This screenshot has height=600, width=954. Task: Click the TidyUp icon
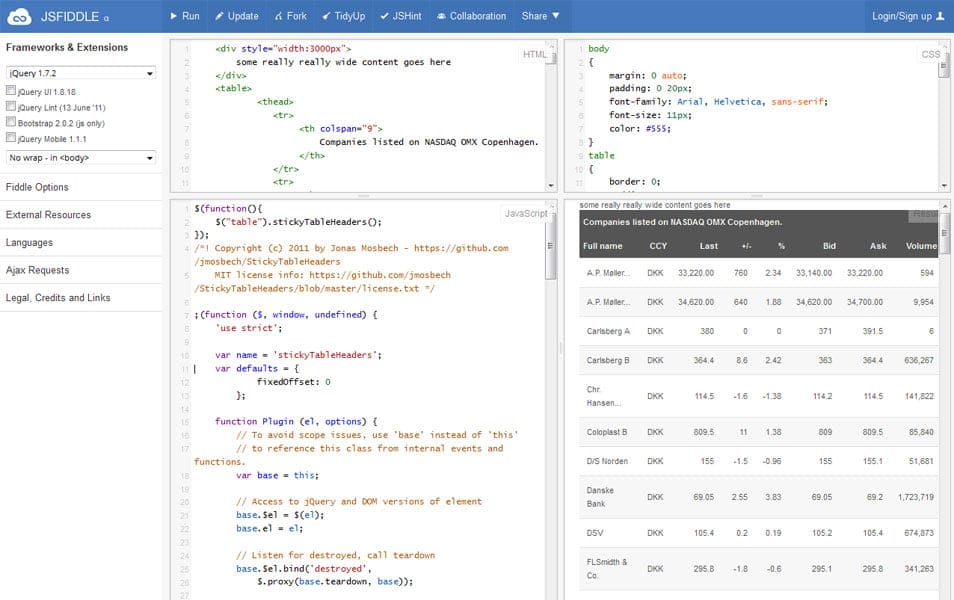click(x=325, y=15)
